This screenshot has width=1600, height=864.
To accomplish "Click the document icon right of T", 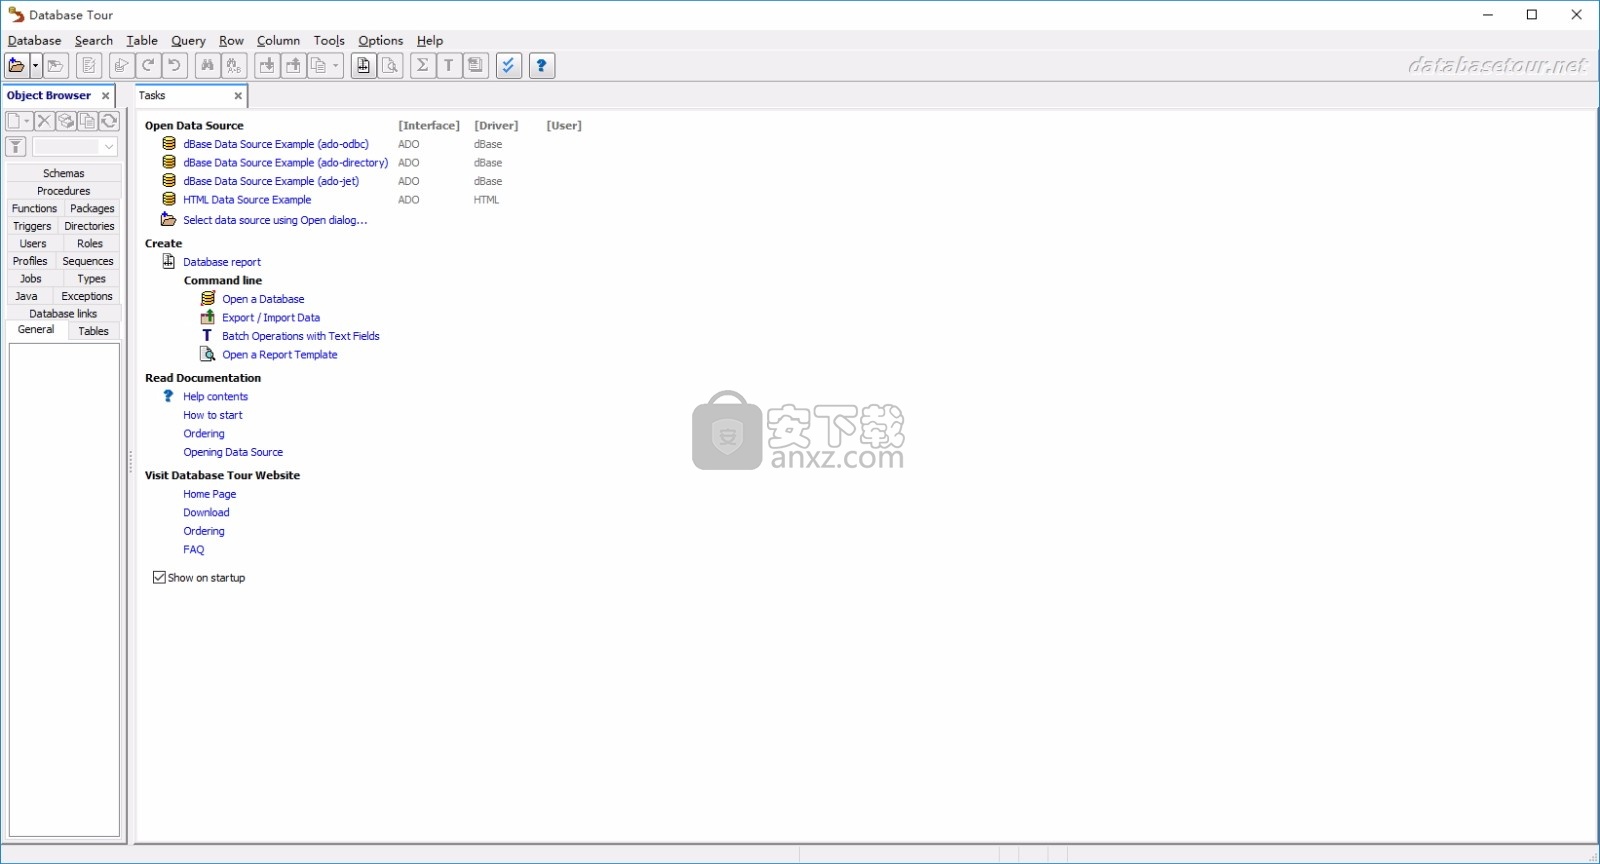I will pos(476,66).
